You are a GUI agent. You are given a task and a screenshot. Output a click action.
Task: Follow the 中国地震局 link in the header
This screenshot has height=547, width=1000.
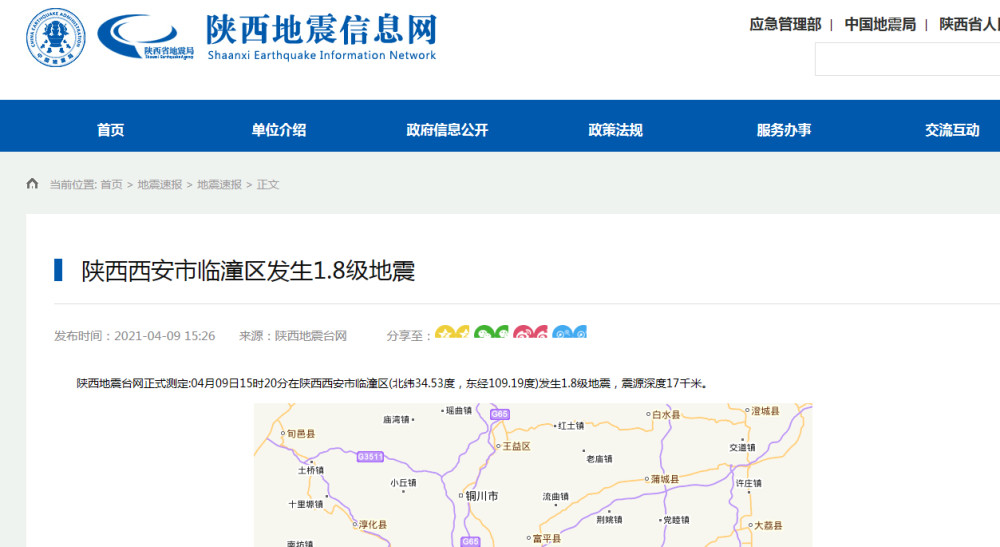(880, 24)
